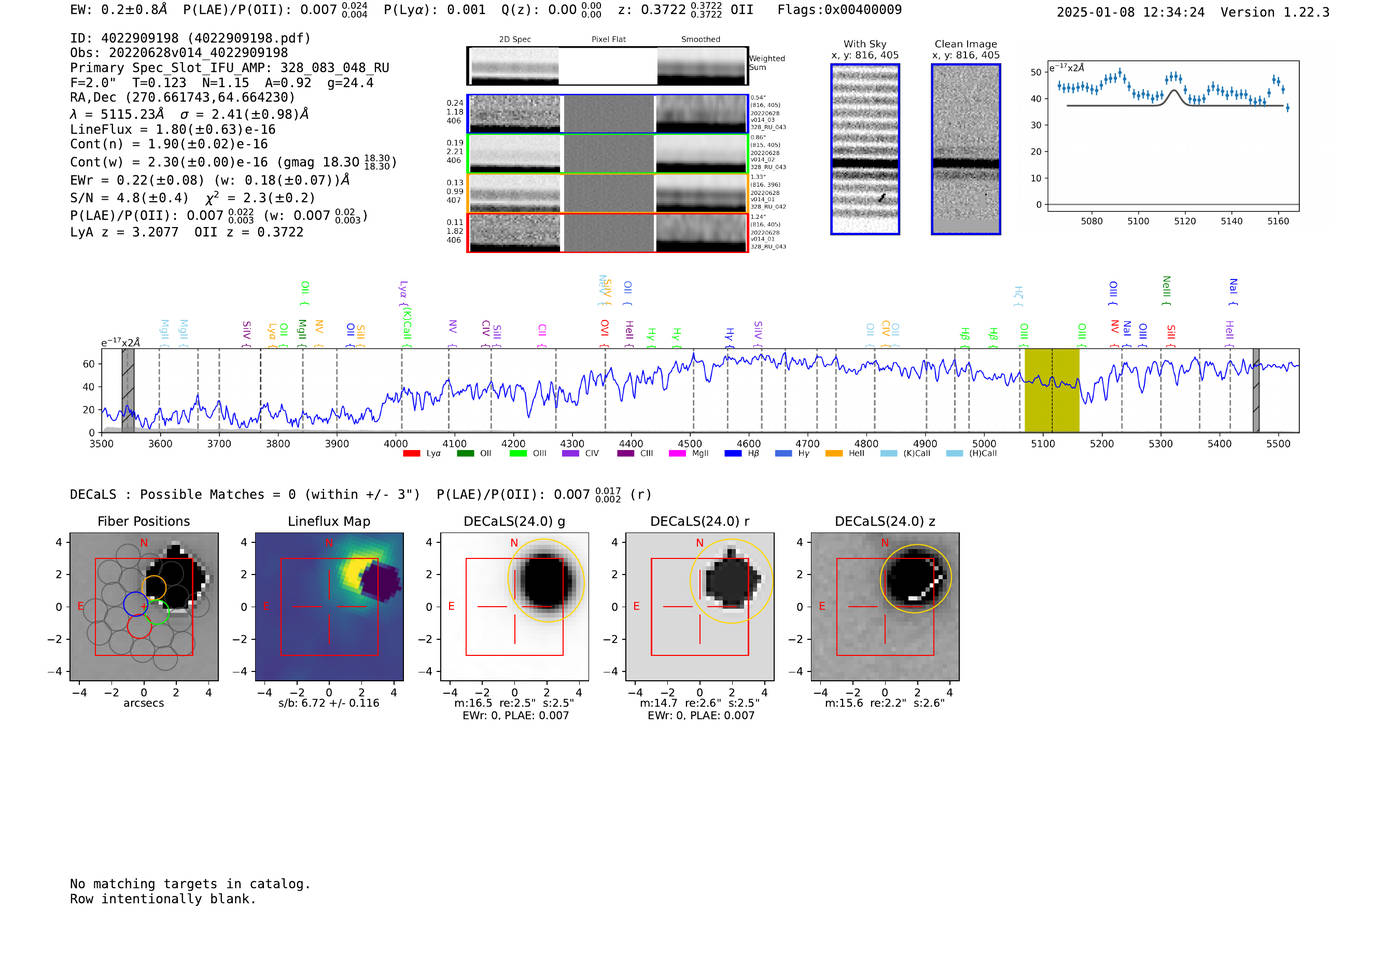Open the Lineflux Map image
1400x953 pixels.
pos(329,606)
